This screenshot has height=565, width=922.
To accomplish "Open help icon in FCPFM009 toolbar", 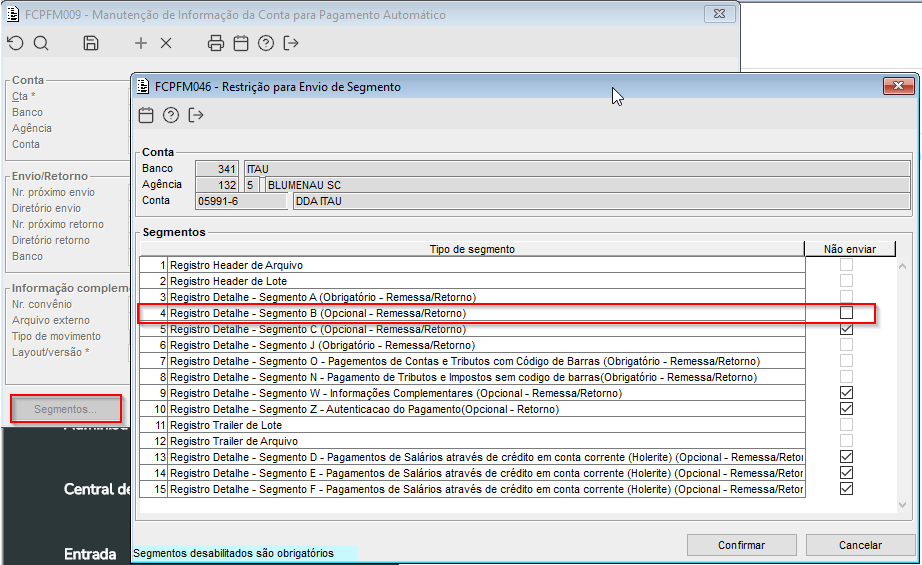I will (x=266, y=43).
